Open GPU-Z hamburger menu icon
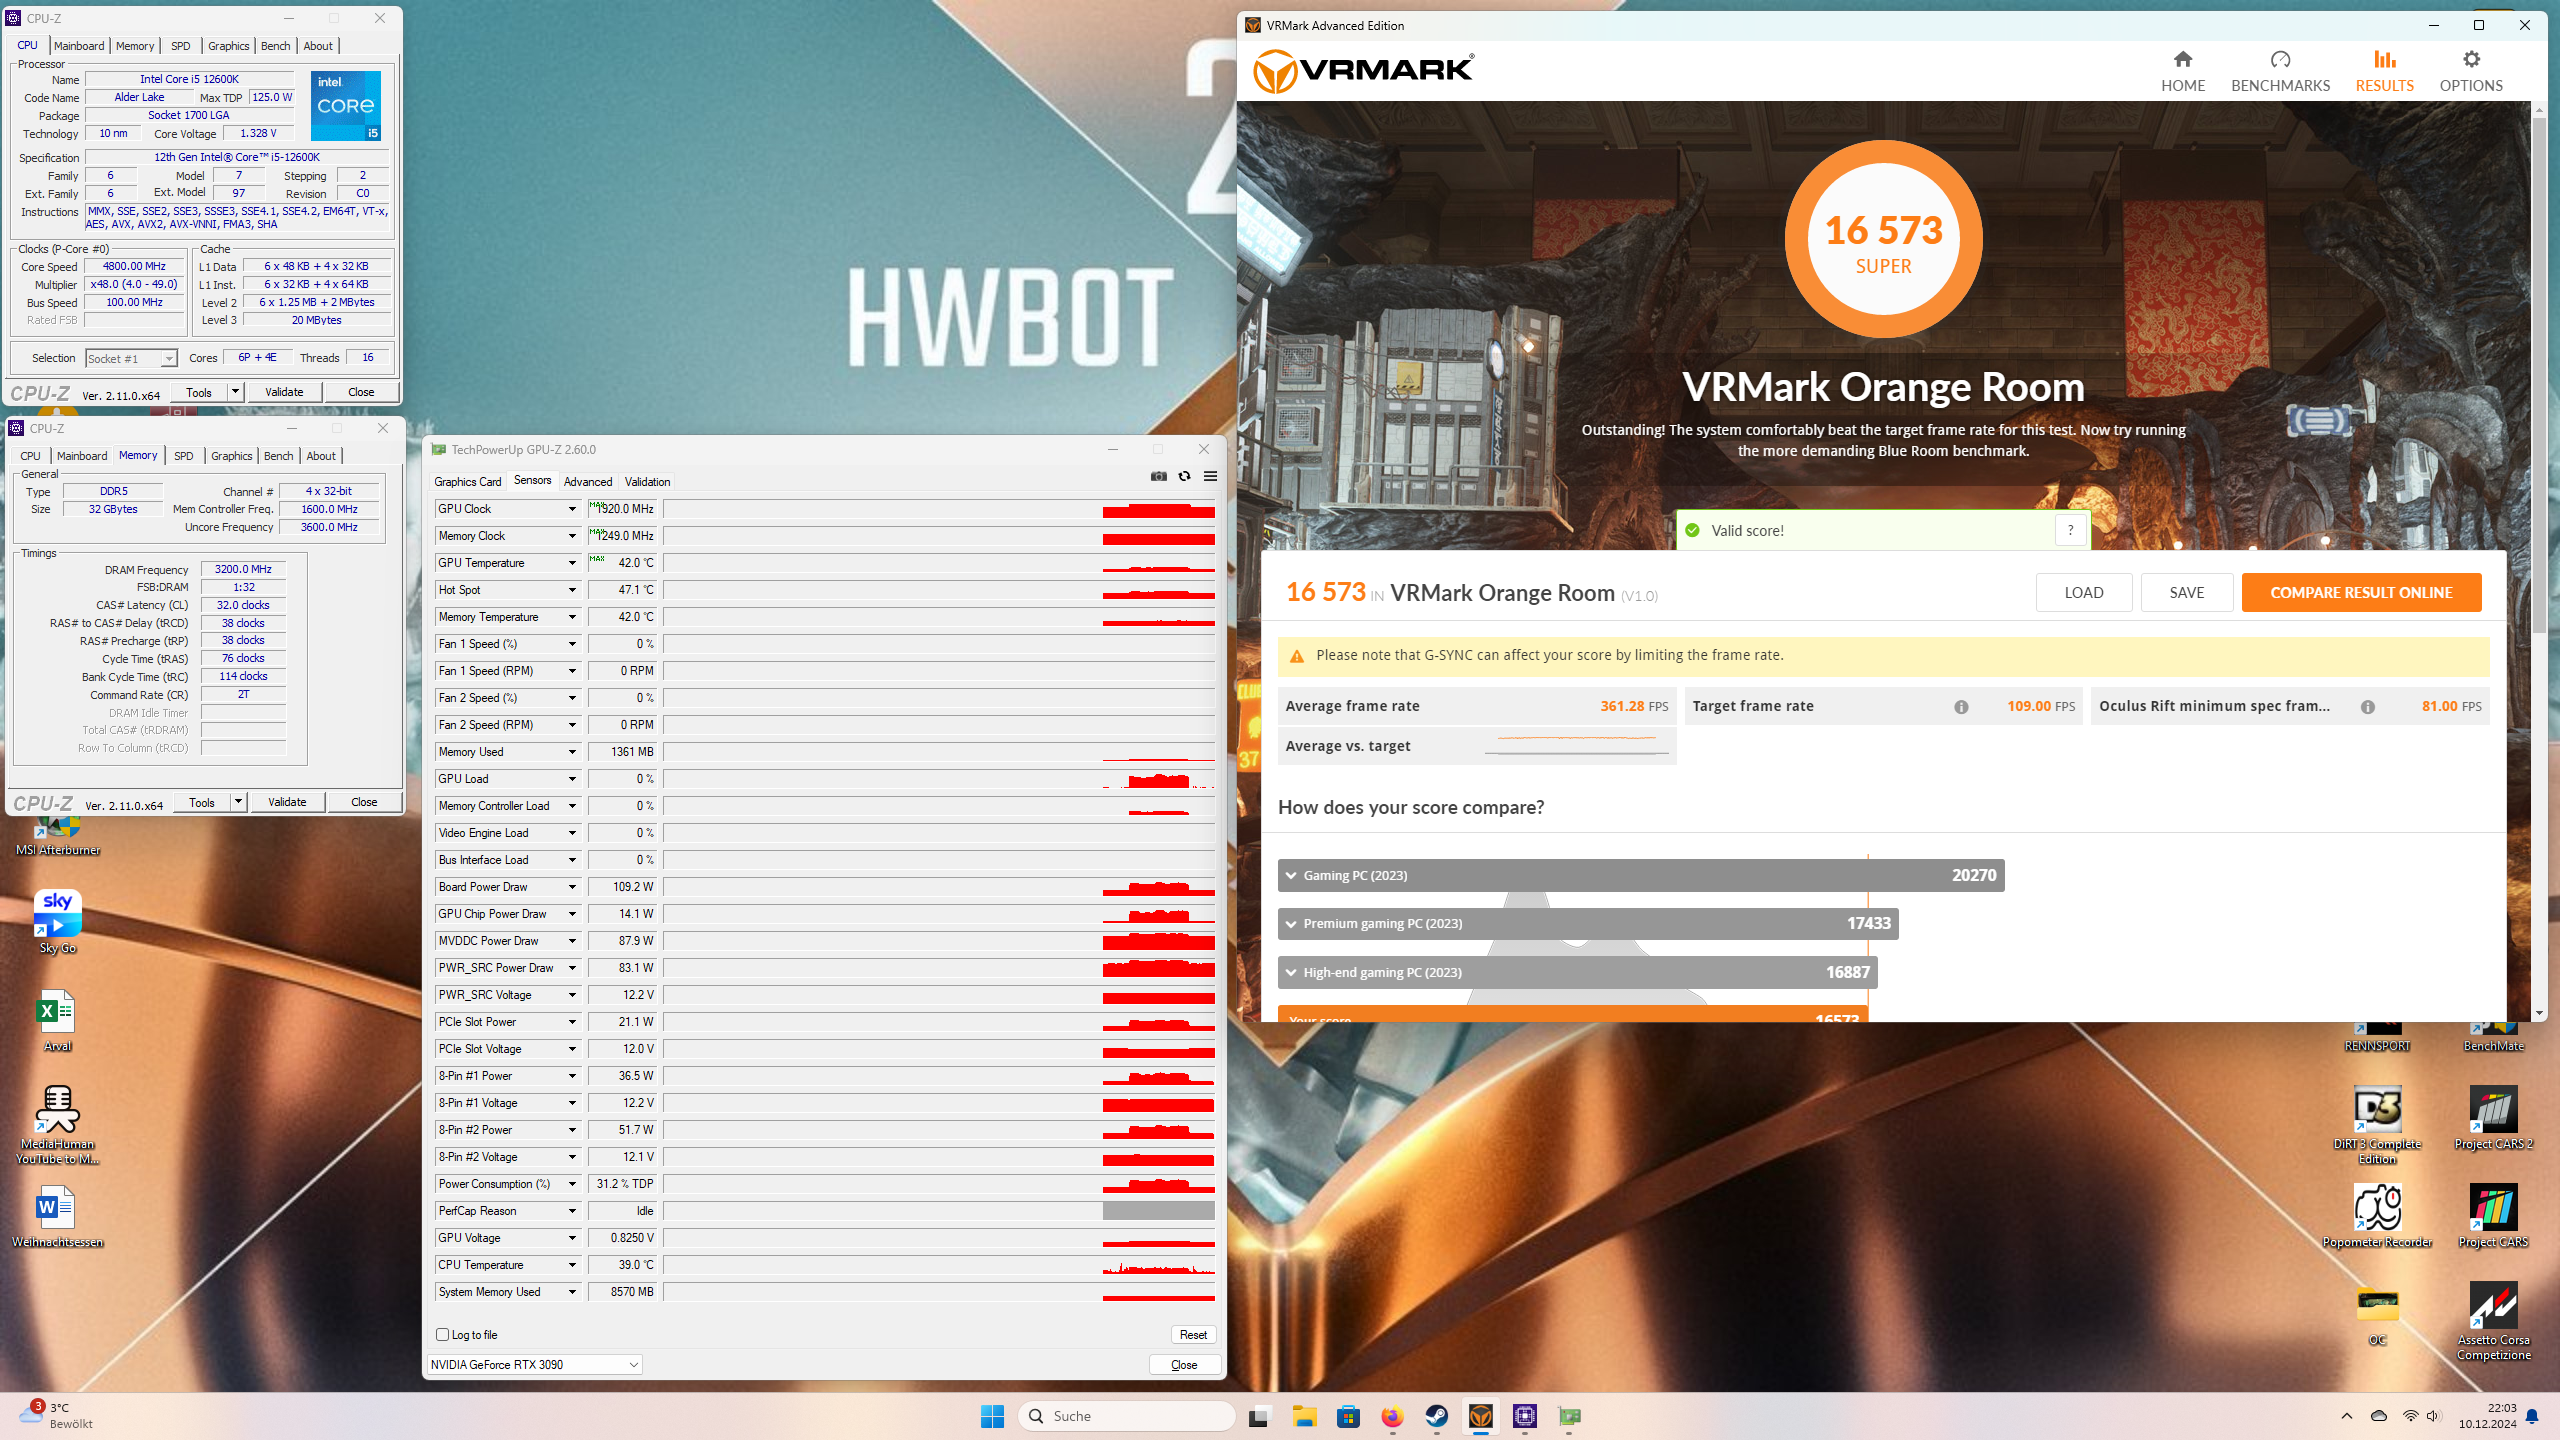Viewport: 2560px width, 1440px height. (1210, 476)
